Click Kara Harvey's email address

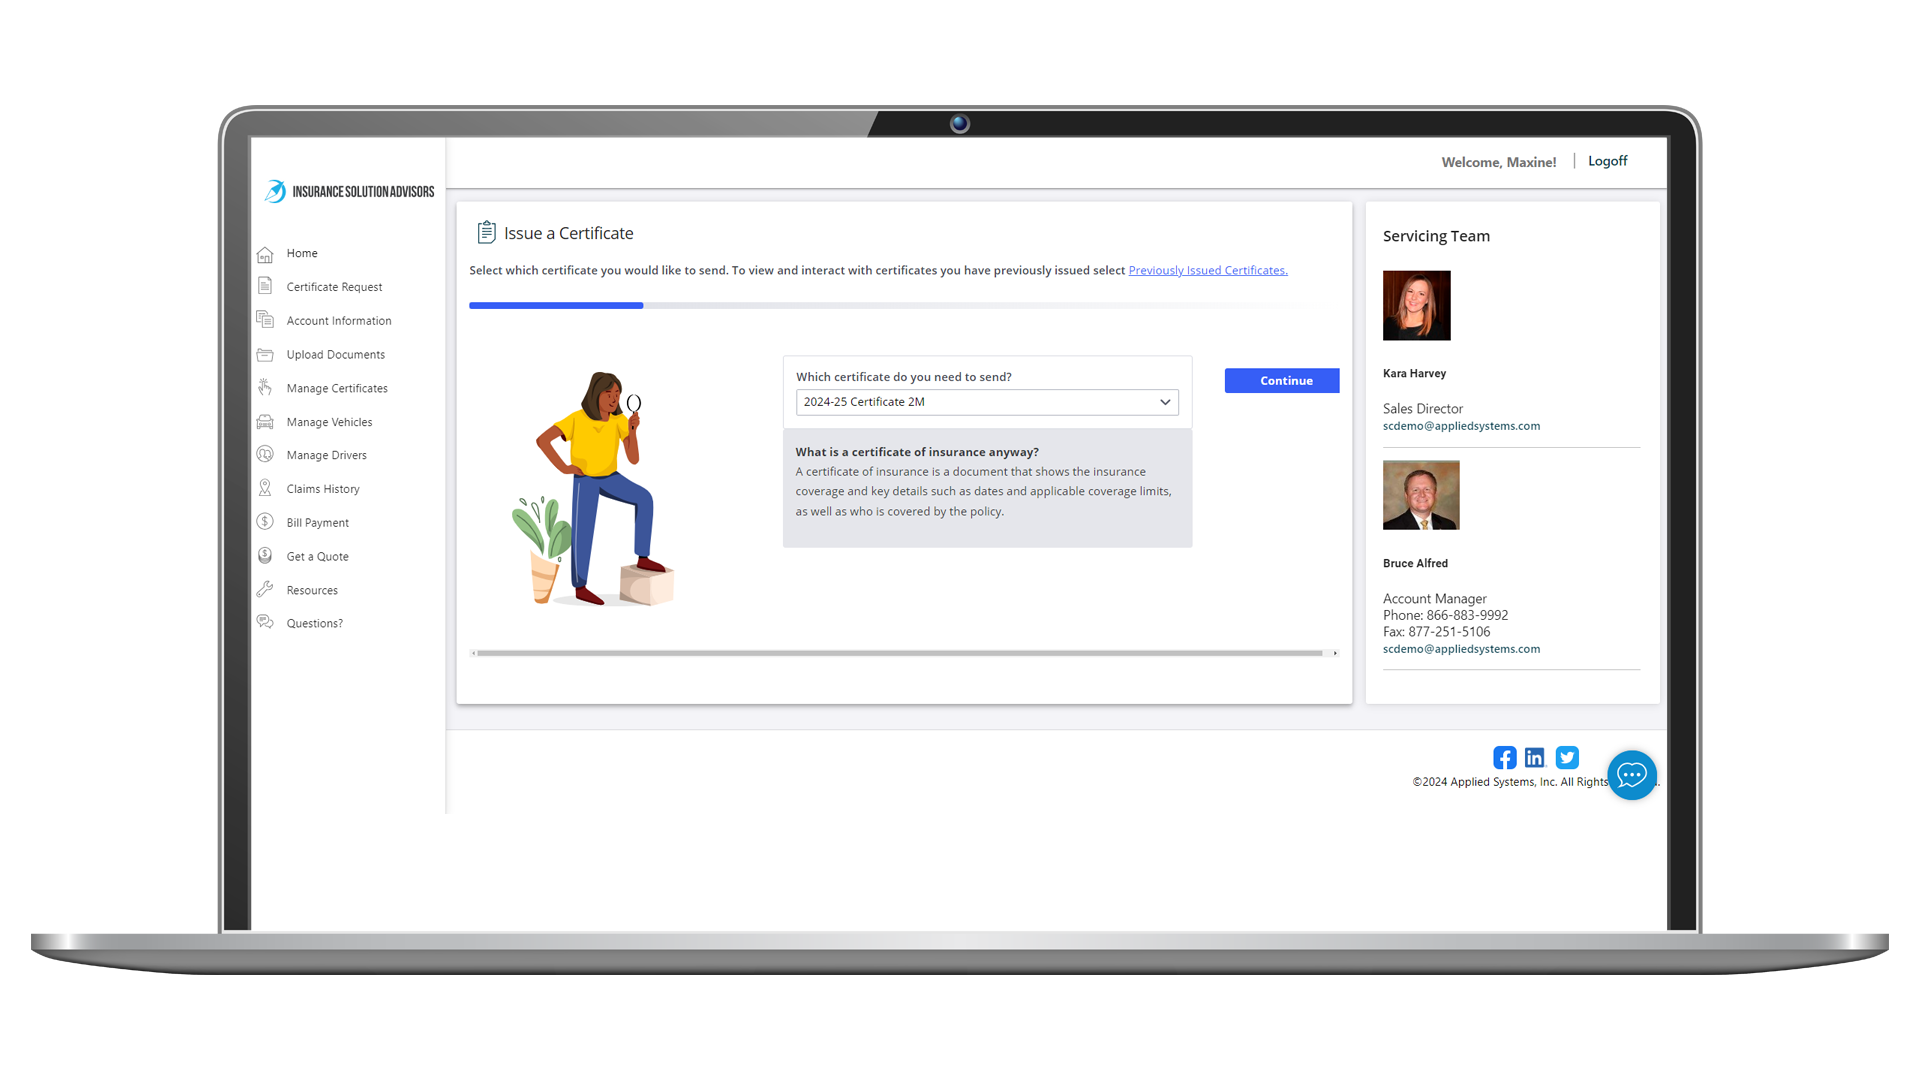pos(1460,426)
